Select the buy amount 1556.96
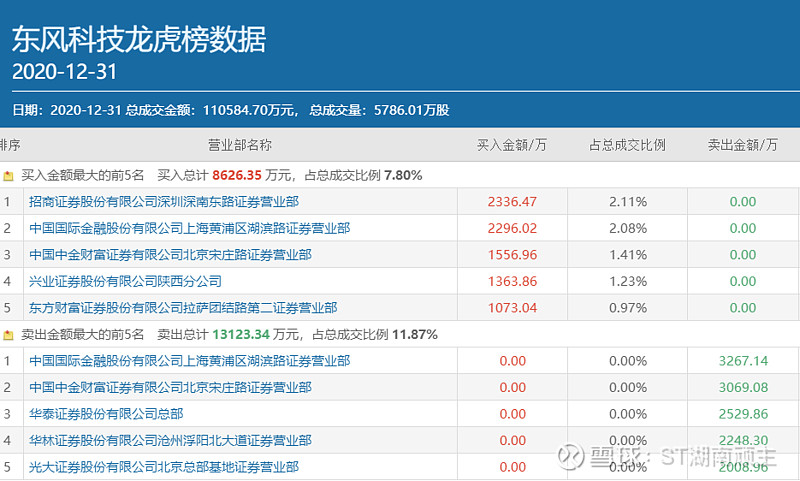 (512, 255)
